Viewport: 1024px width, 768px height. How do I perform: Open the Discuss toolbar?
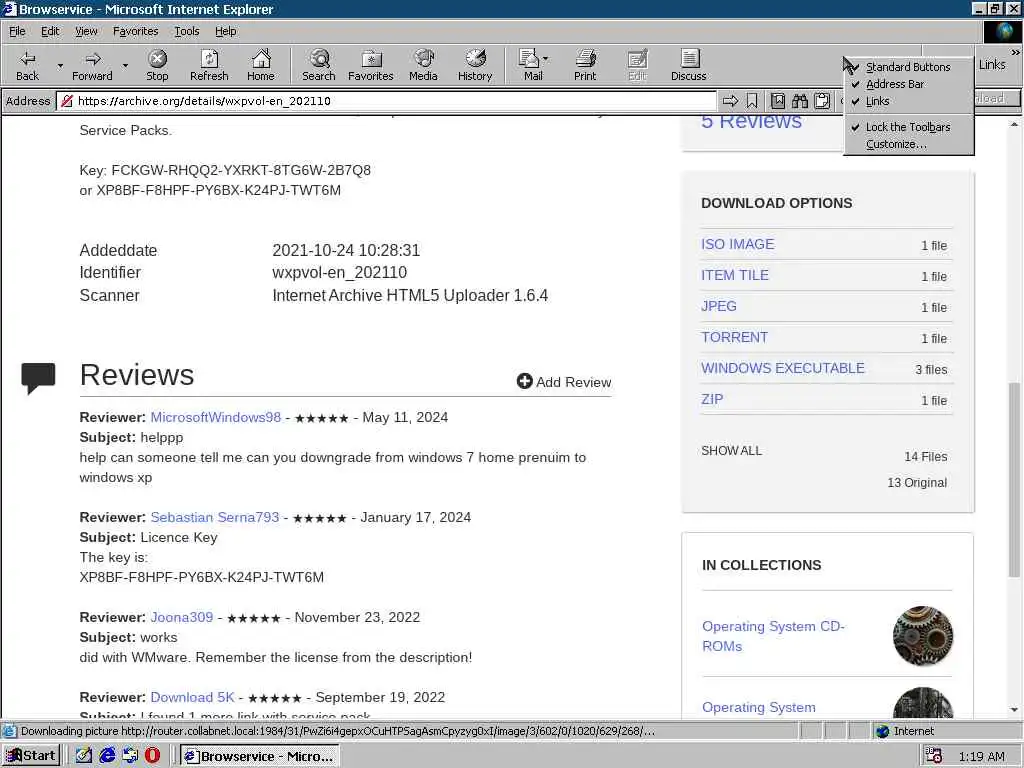[x=688, y=65]
